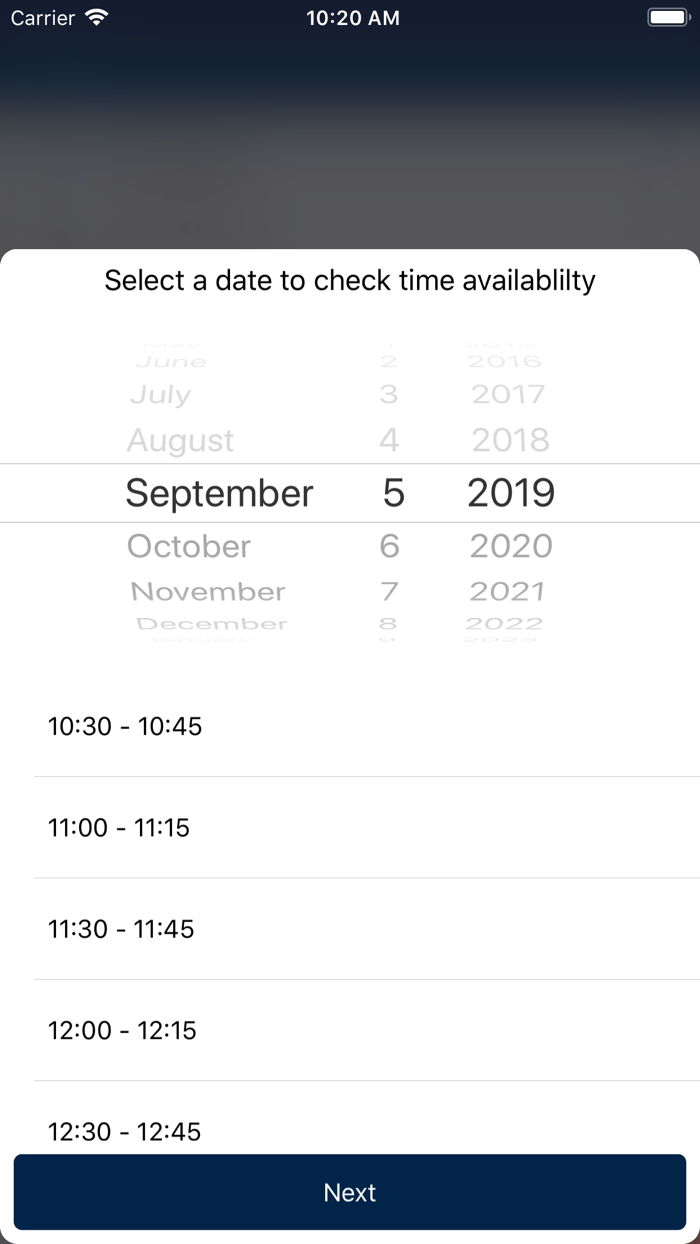Screen dimensions: 700x1244
Task: Select year 2017 in the date picker
Action: click(508, 395)
